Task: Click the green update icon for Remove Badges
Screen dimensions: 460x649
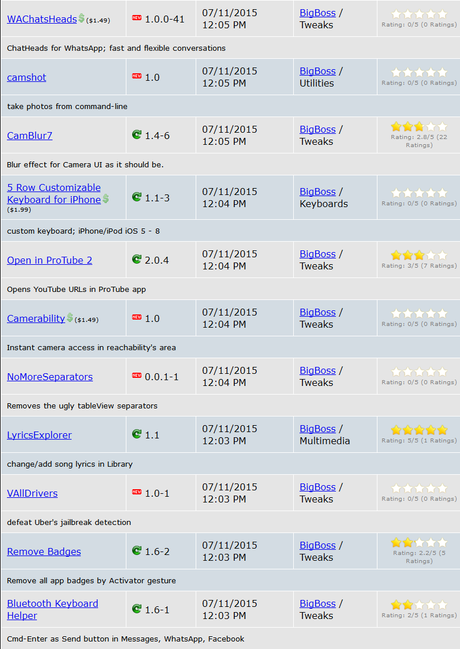Action: (x=137, y=550)
